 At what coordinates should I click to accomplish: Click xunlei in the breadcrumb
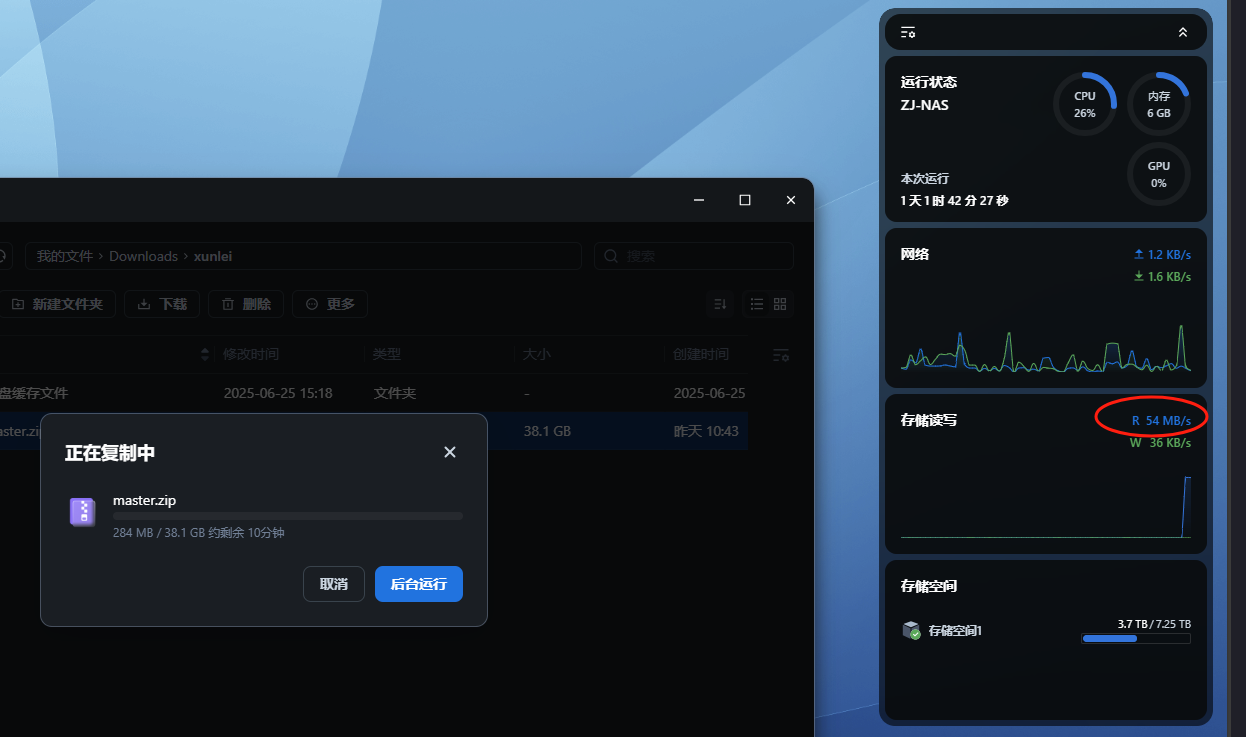pos(213,256)
